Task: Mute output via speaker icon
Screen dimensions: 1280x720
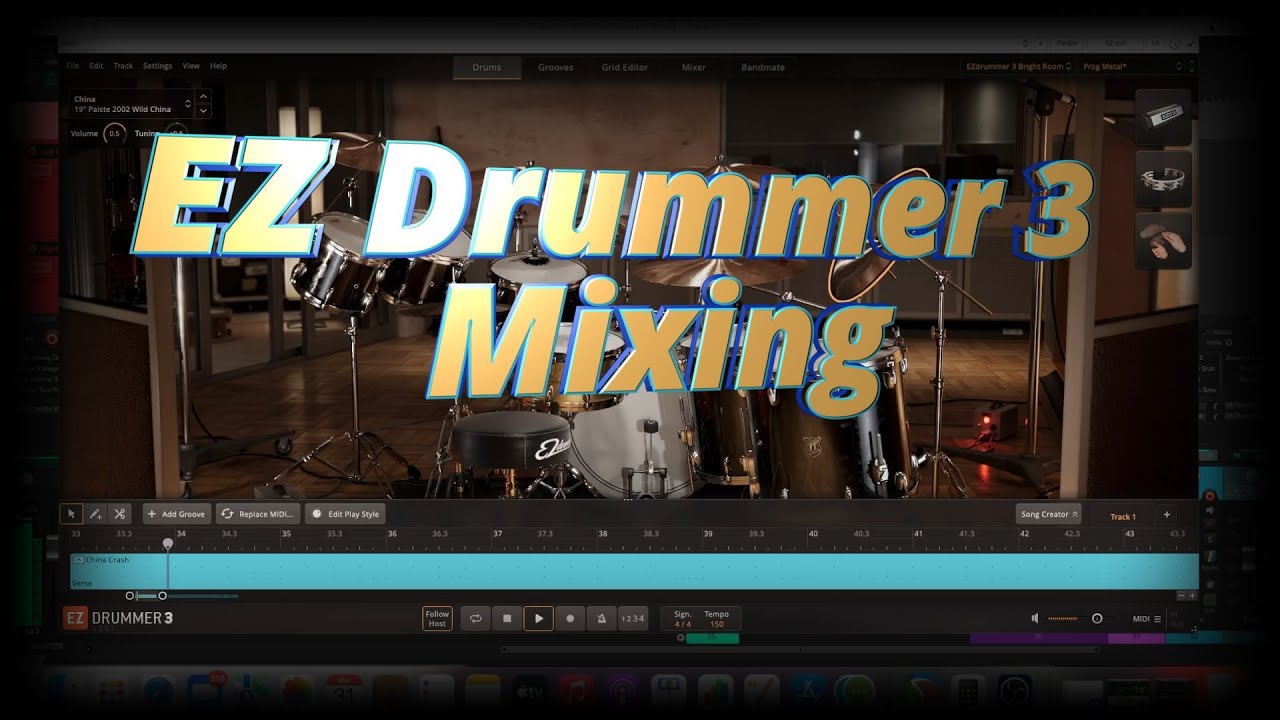Action: tap(1035, 619)
